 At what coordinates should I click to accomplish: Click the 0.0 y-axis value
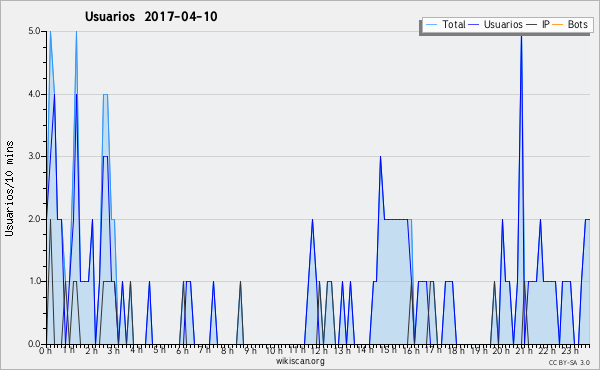pyautogui.click(x=34, y=344)
